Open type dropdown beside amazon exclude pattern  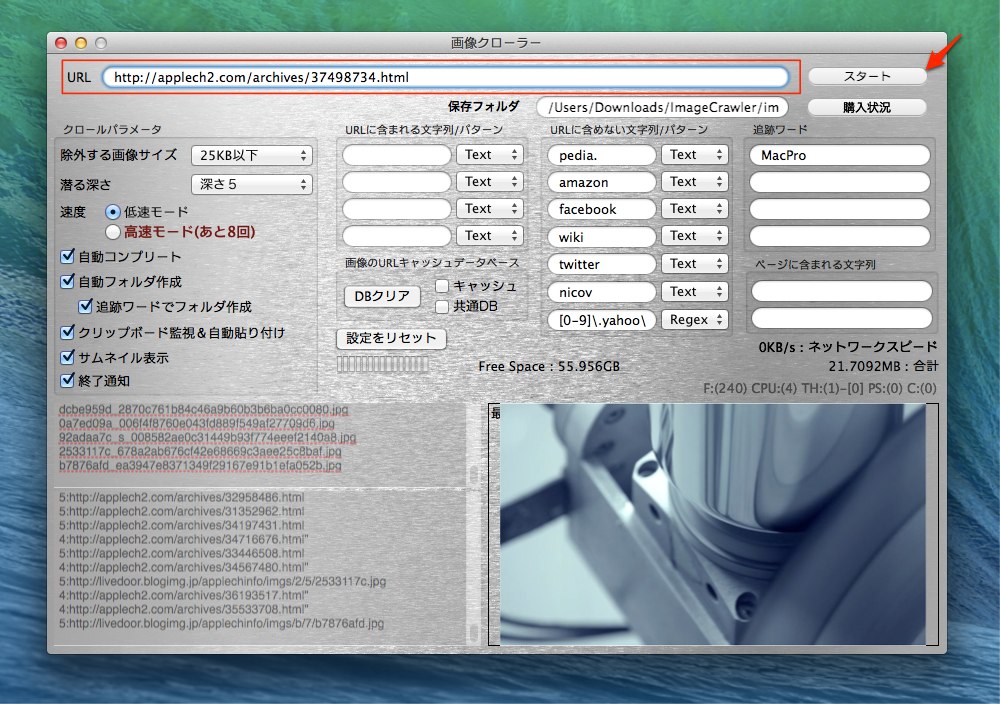coord(695,182)
